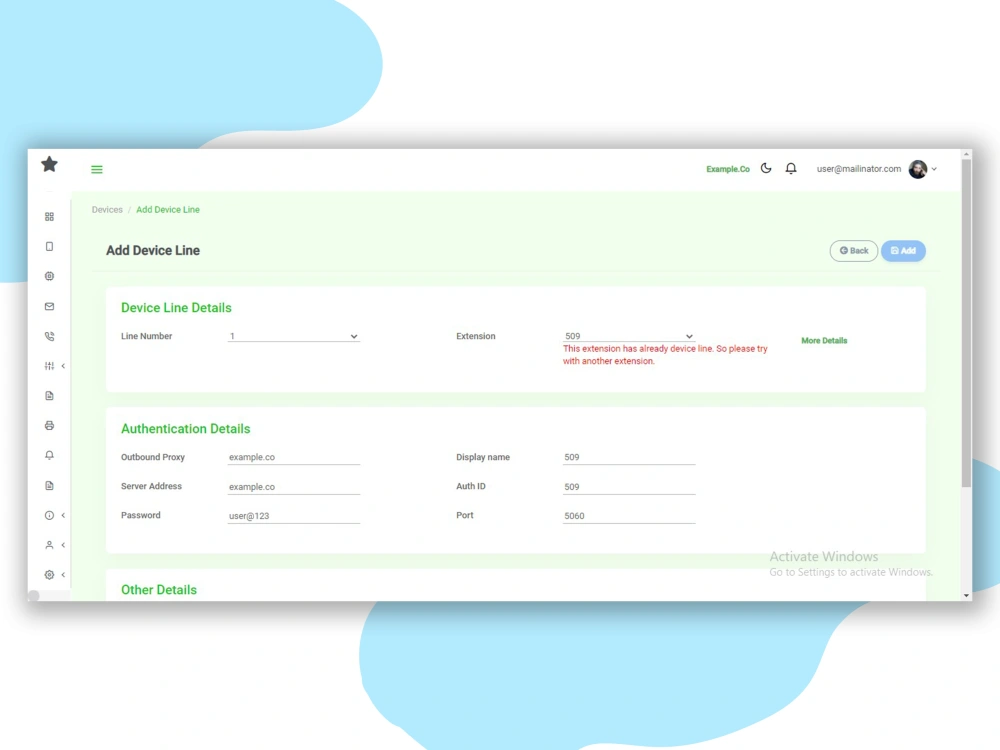
Task: Open the bell alerts sidebar icon
Action: click(49, 455)
